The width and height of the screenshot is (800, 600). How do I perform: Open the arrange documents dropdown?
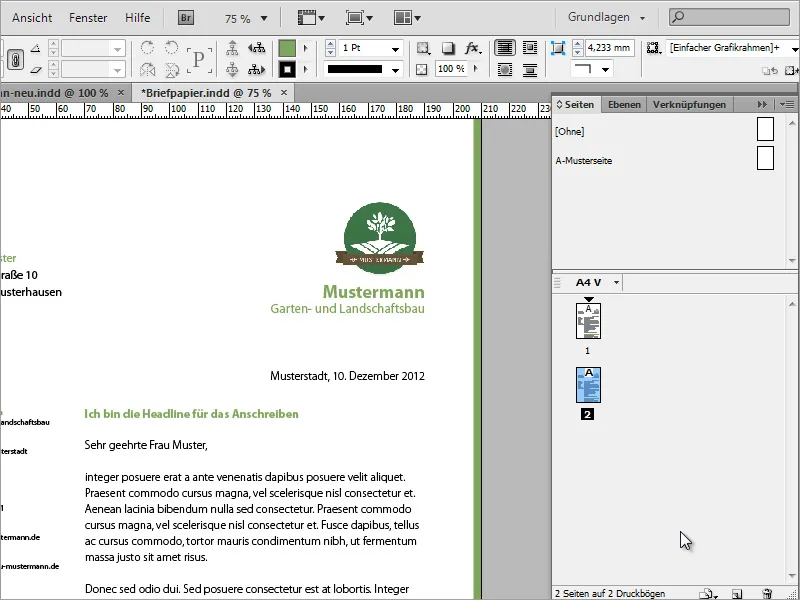tap(407, 18)
